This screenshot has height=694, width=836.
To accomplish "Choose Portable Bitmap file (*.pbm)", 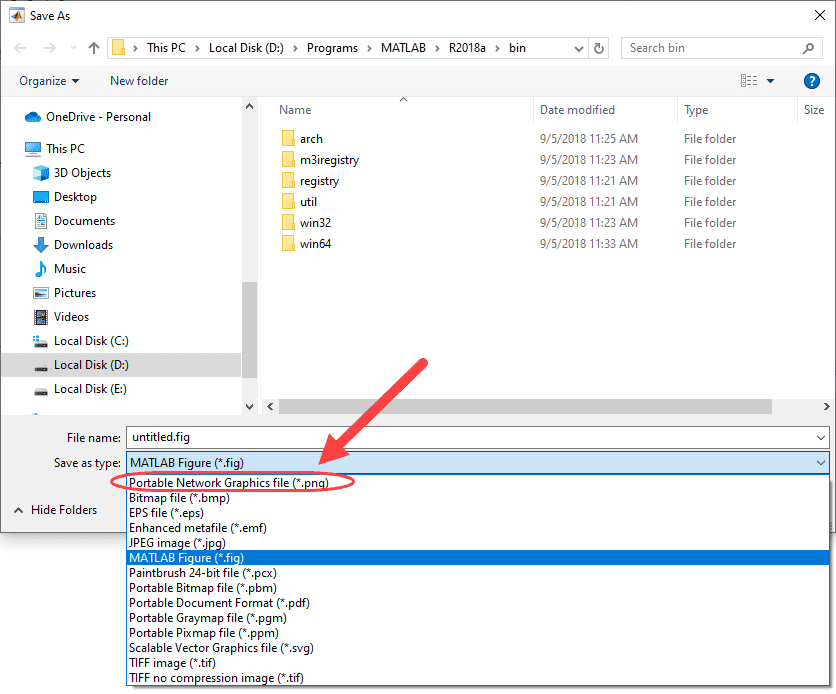I will coord(478,588).
